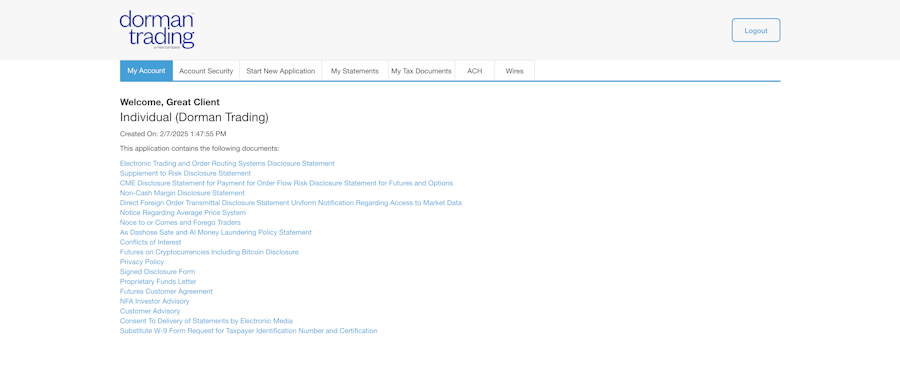View Non-Cash Margin Disclosure Statement
The width and height of the screenshot is (900, 365).
tap(182, 193)
